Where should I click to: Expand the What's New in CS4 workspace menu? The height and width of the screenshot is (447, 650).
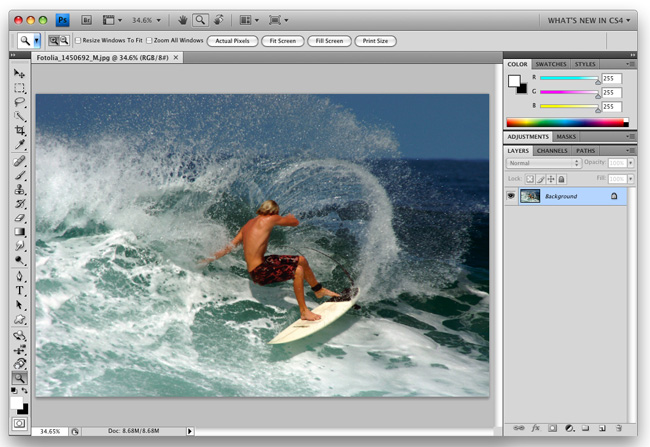click(588, 19)
